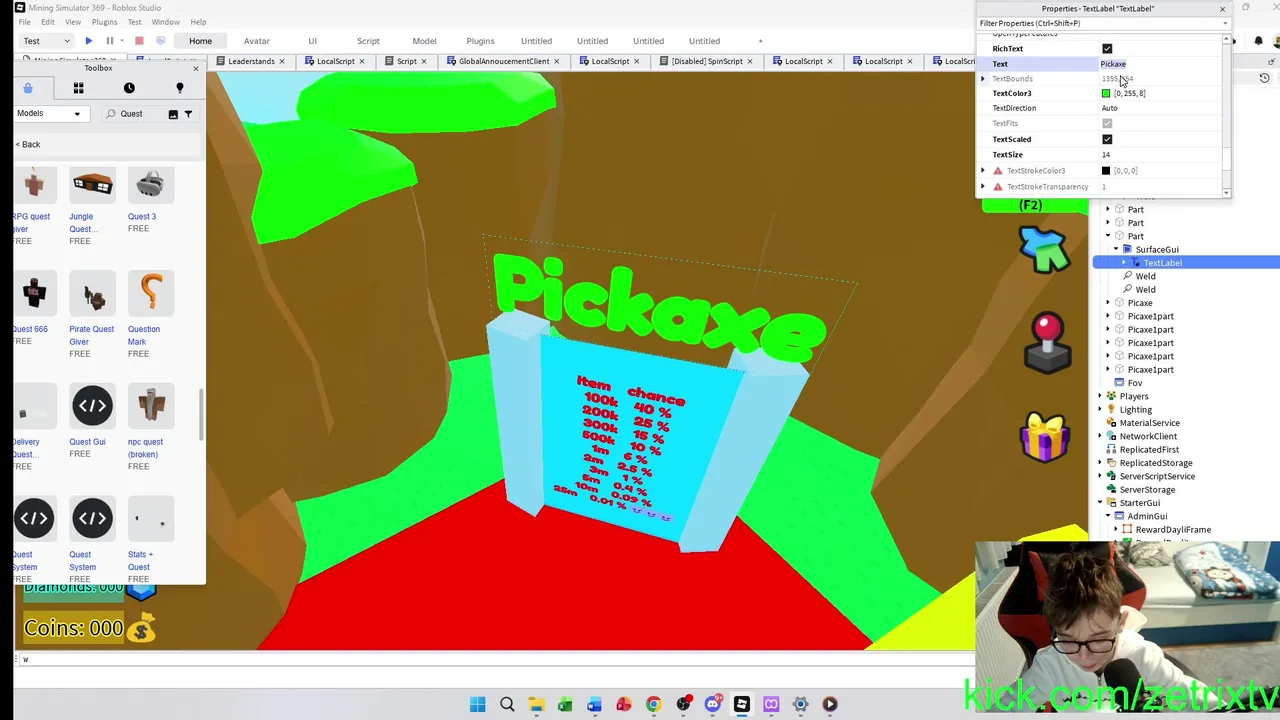The height and width of the screenshot is (720, 1280).
Task: Switch to the Leaderstands script tab
Action: 251,61
